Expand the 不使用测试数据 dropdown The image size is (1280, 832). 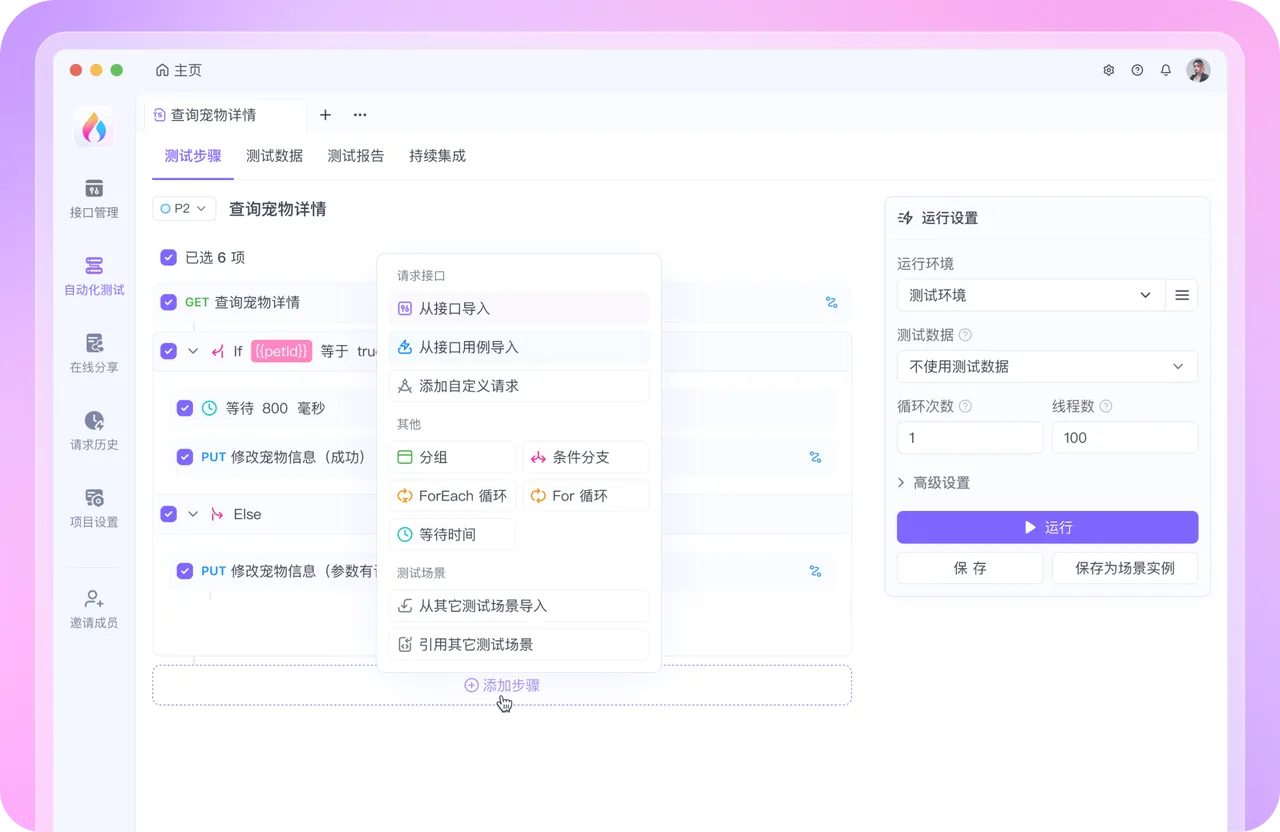tap(1047, 366)
